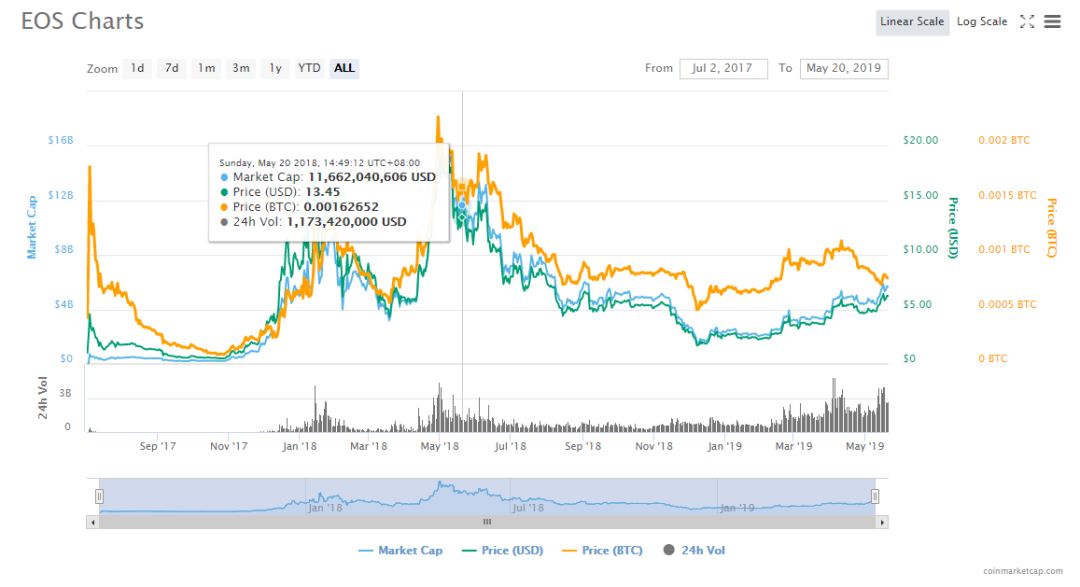
Task: Click the Mar '19 date axis label
Action: tap(793, 446)
